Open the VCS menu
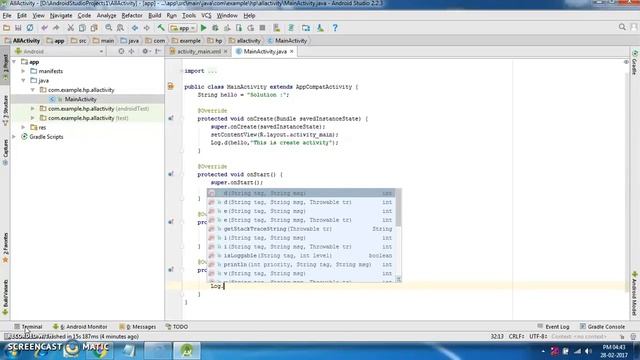Screen dimensions: 640x360 tap(206, 16)
